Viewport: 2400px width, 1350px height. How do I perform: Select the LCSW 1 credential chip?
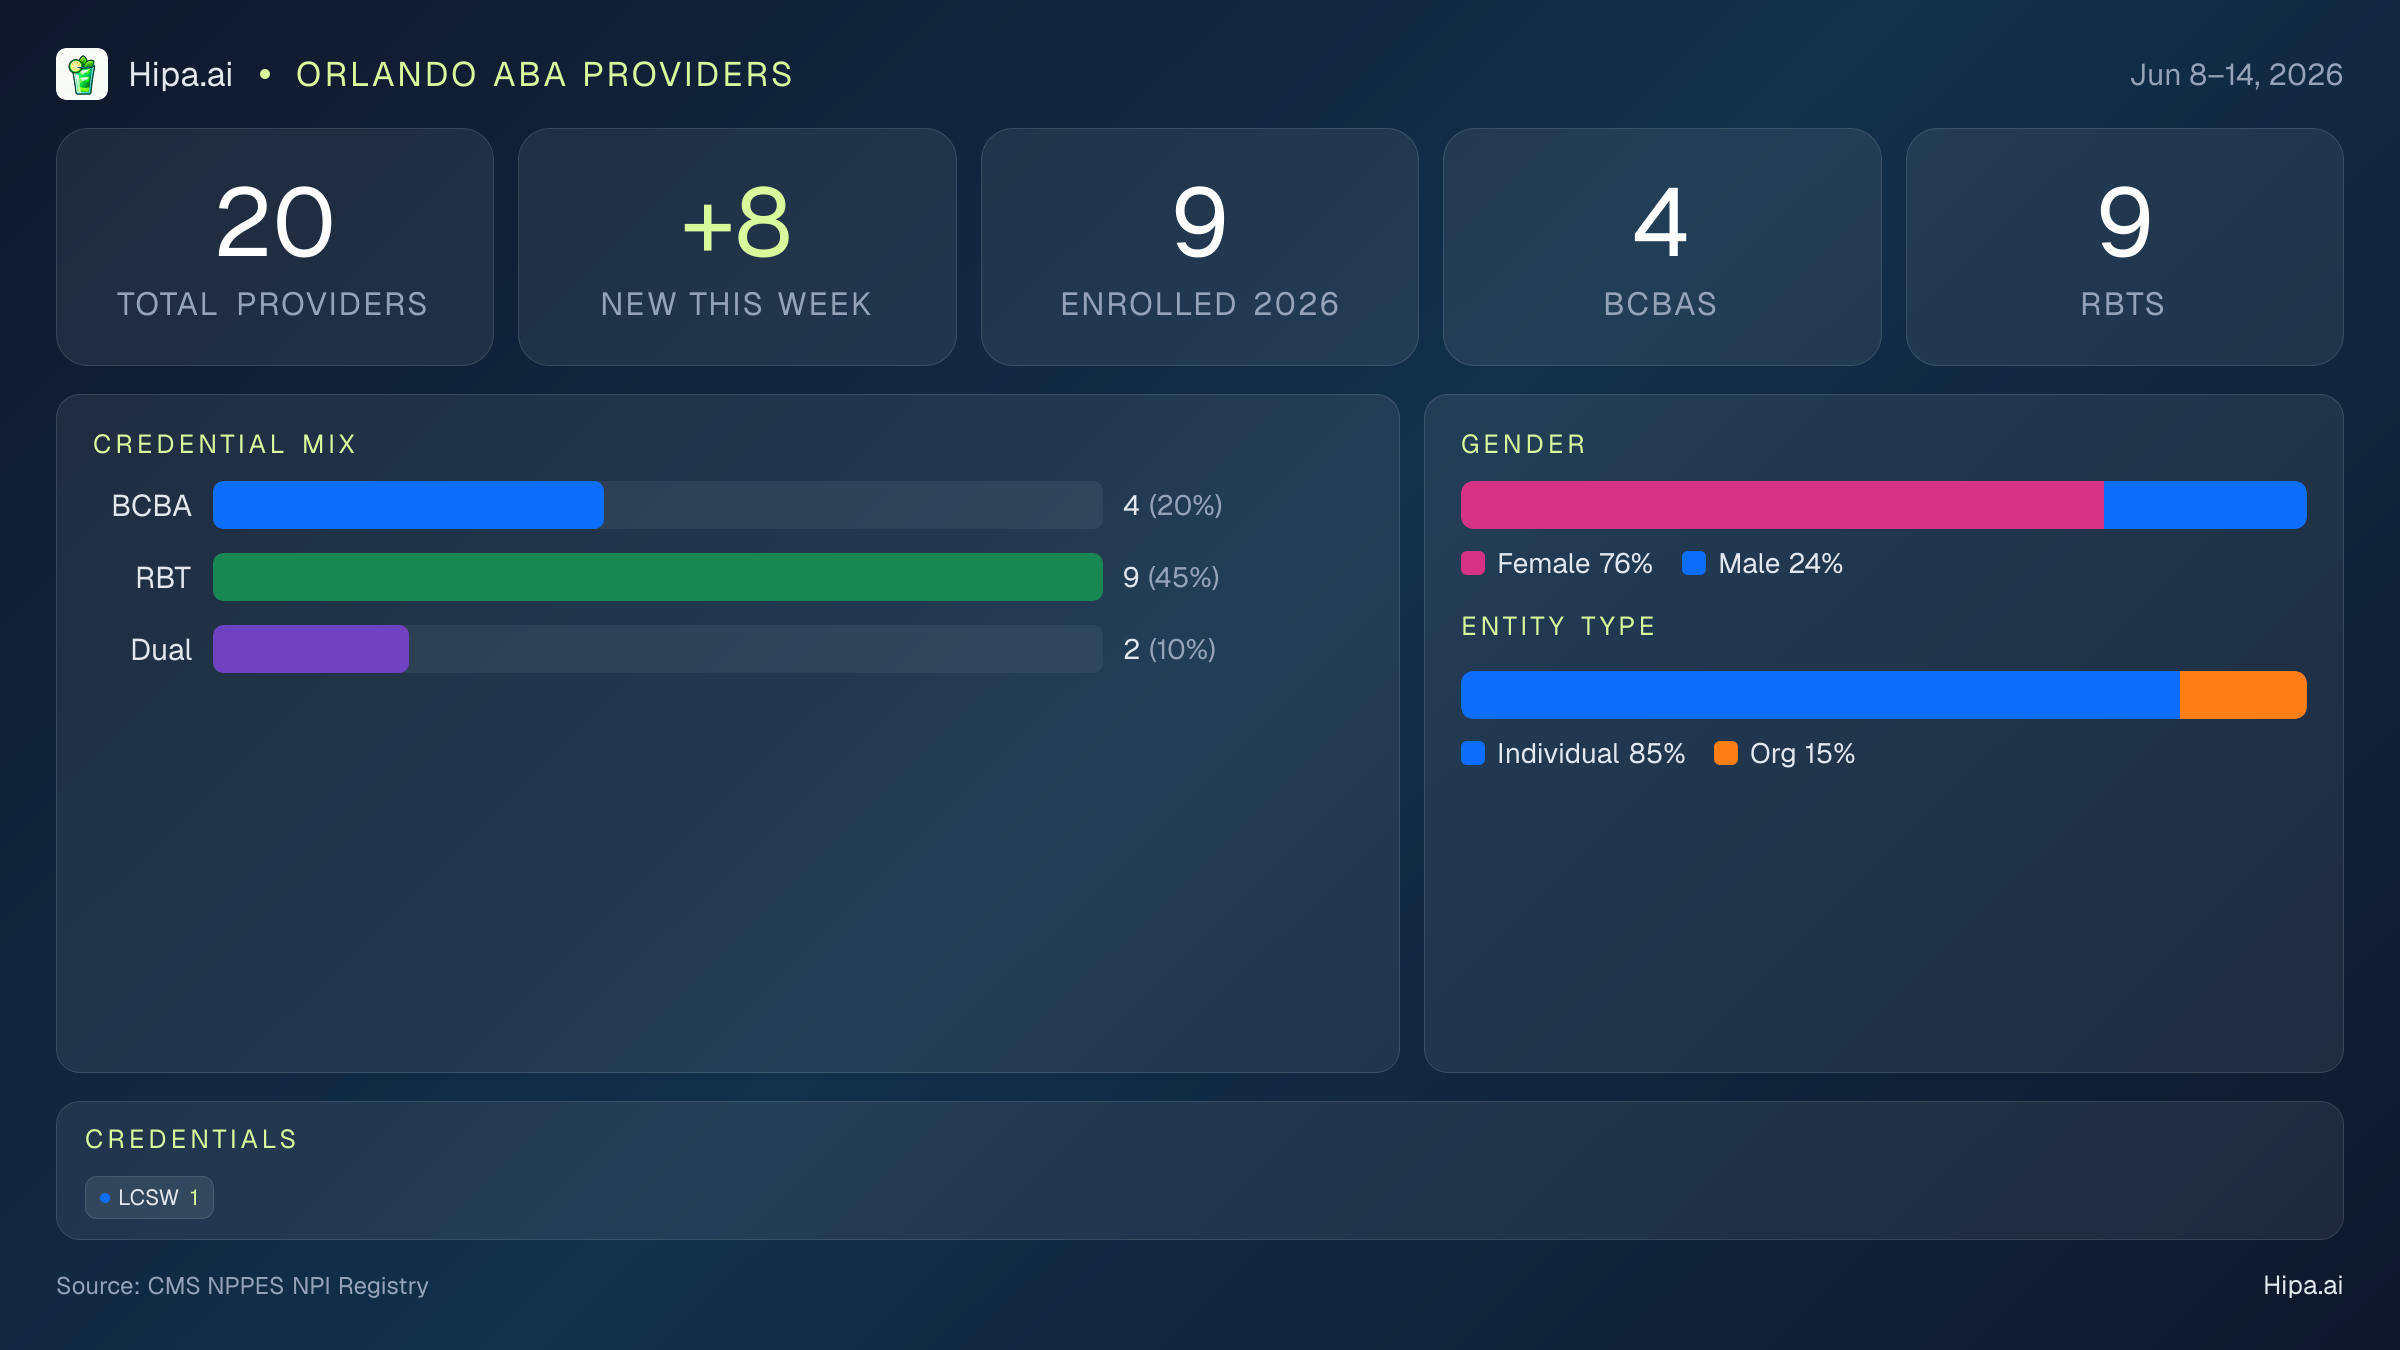click(x=149, y=1197)
